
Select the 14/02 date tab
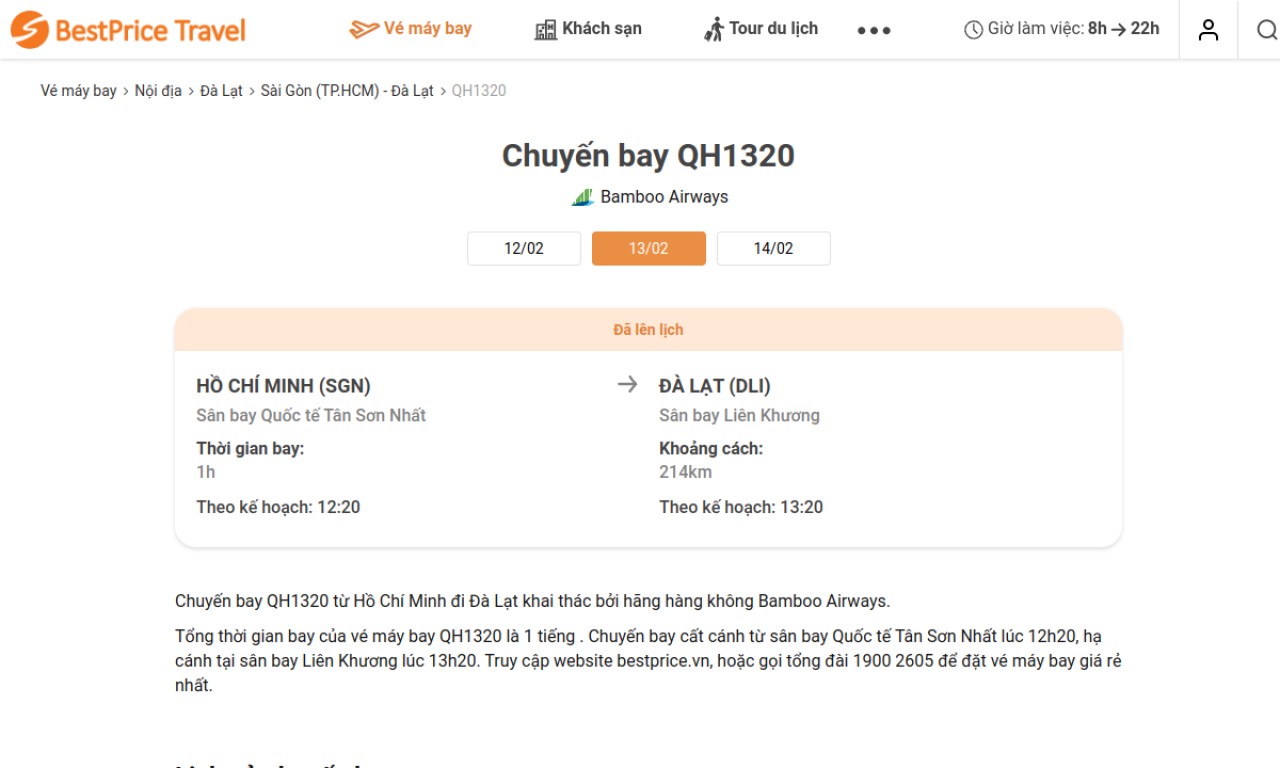[x=774, y=248]
